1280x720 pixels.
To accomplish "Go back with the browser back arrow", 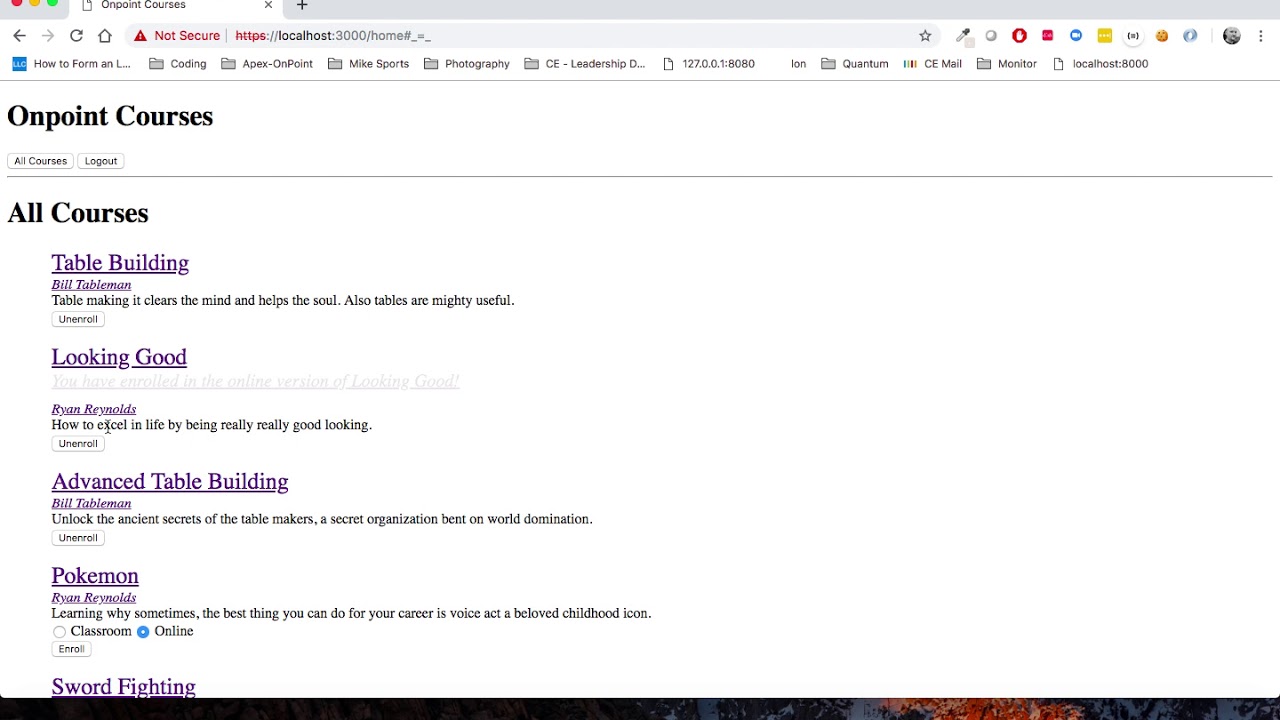I will [x=19, y=36].
